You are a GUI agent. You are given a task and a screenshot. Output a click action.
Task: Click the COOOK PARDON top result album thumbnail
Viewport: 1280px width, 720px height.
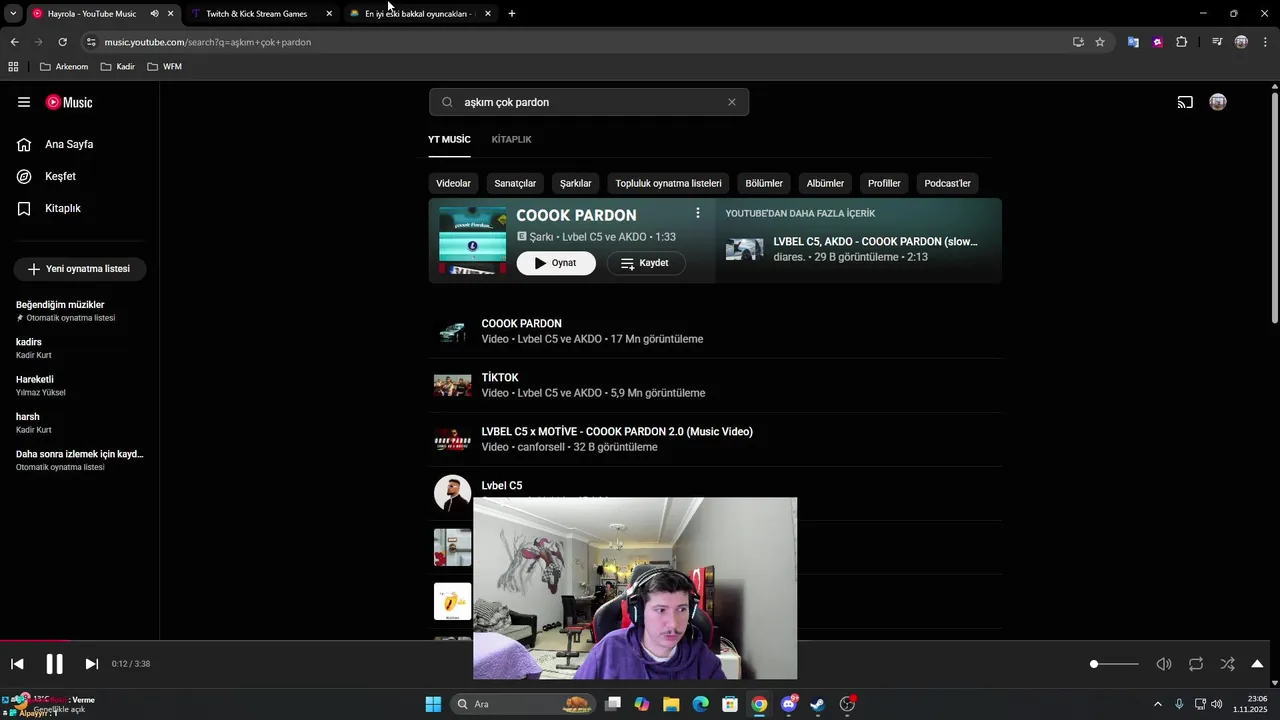tap(473, 241)
